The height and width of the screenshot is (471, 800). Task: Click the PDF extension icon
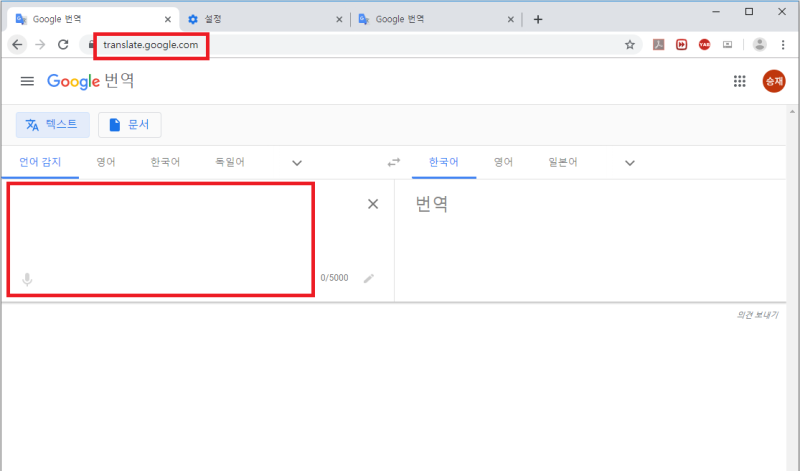tap(658, 45)
